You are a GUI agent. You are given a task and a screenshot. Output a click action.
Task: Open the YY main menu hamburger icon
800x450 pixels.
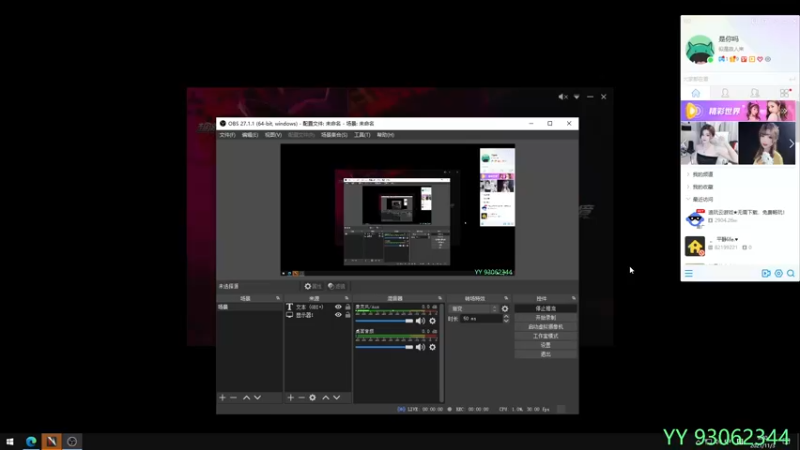pos(689,273)
